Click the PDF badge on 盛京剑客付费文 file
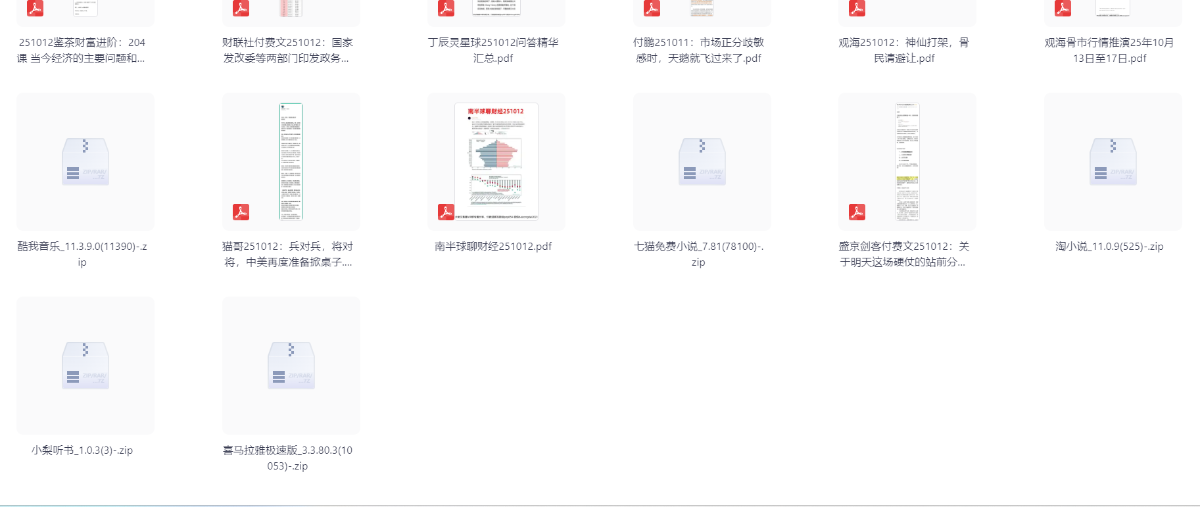 point(857,211)
